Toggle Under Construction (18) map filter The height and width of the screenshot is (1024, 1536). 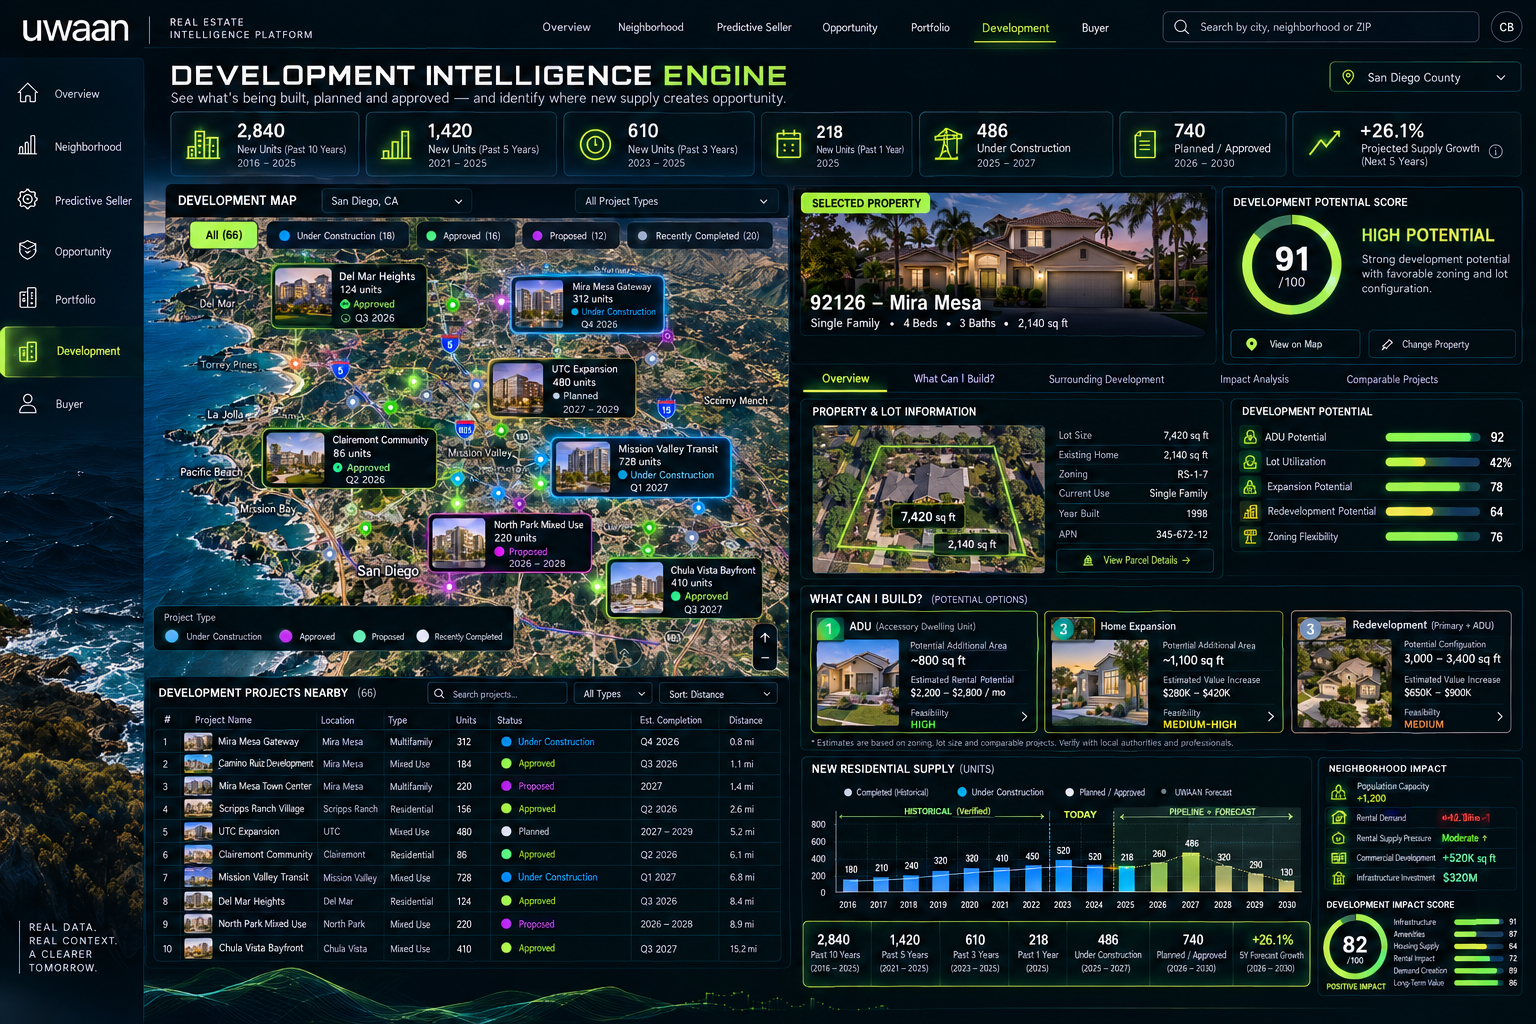336,236
